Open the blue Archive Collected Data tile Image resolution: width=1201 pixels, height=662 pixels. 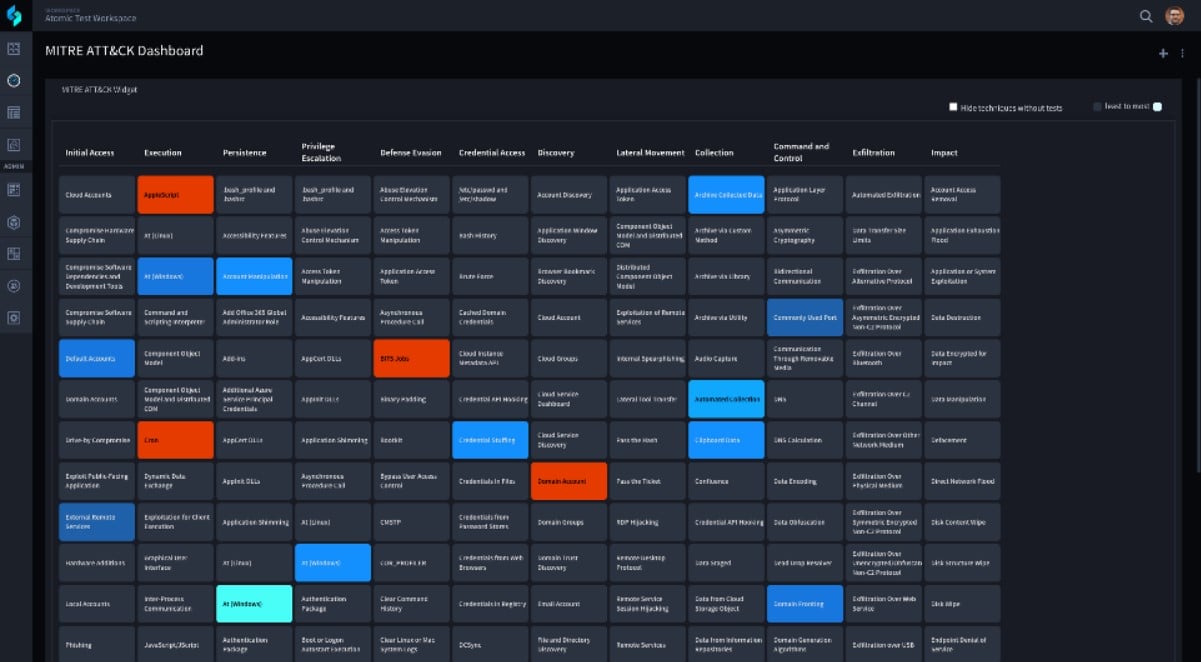(x=726, y=194)
